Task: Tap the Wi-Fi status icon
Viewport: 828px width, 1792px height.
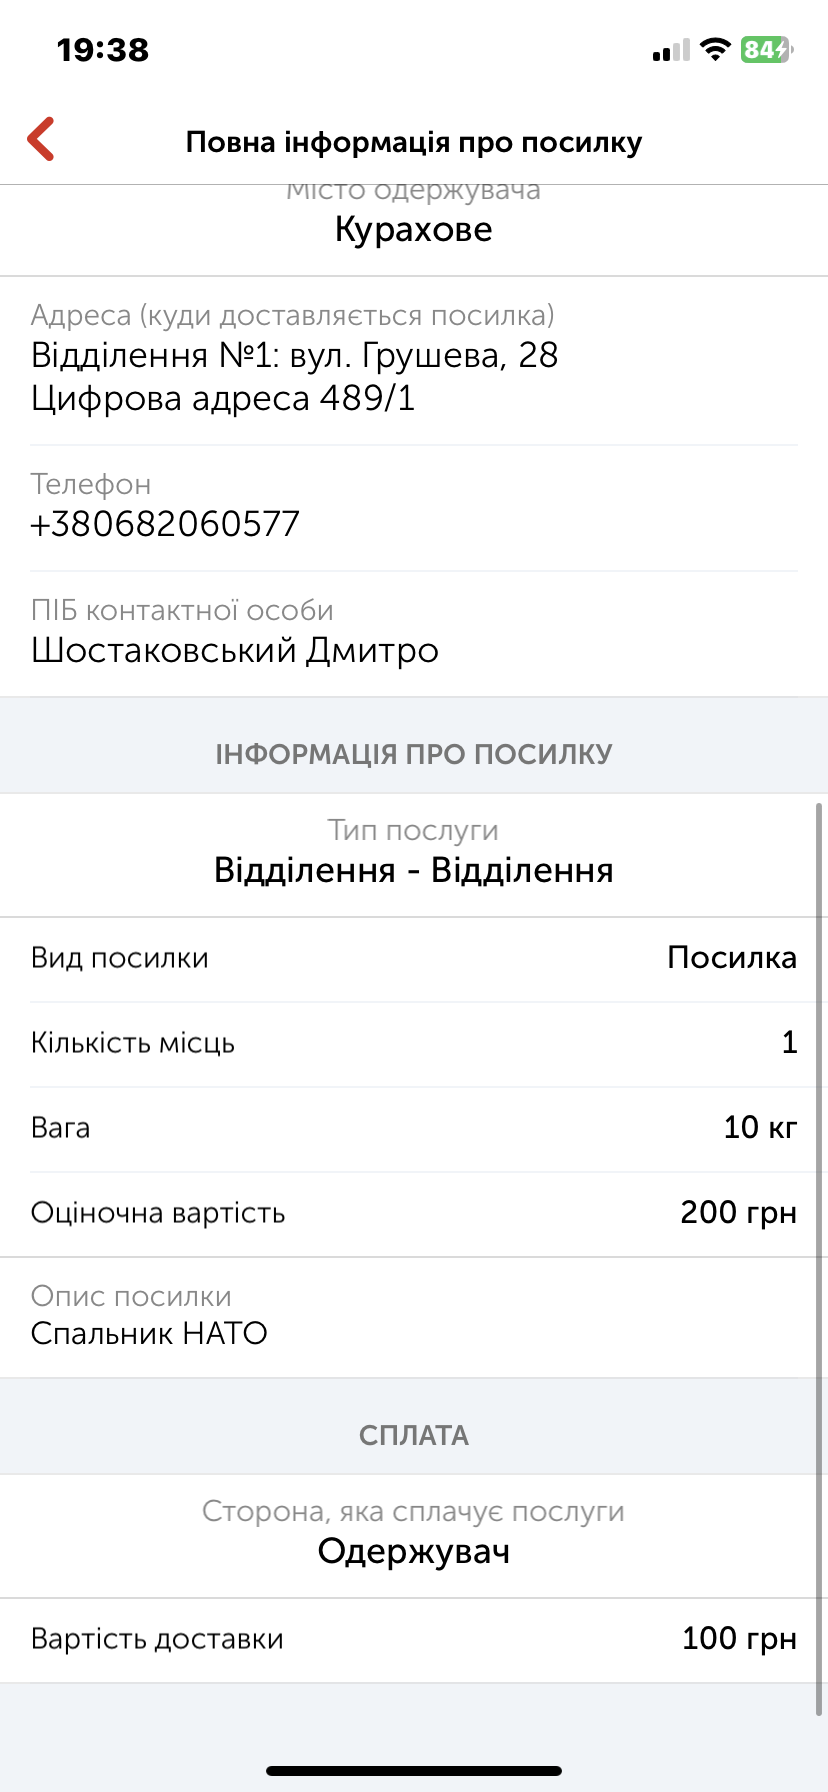Action: [715, 49]
